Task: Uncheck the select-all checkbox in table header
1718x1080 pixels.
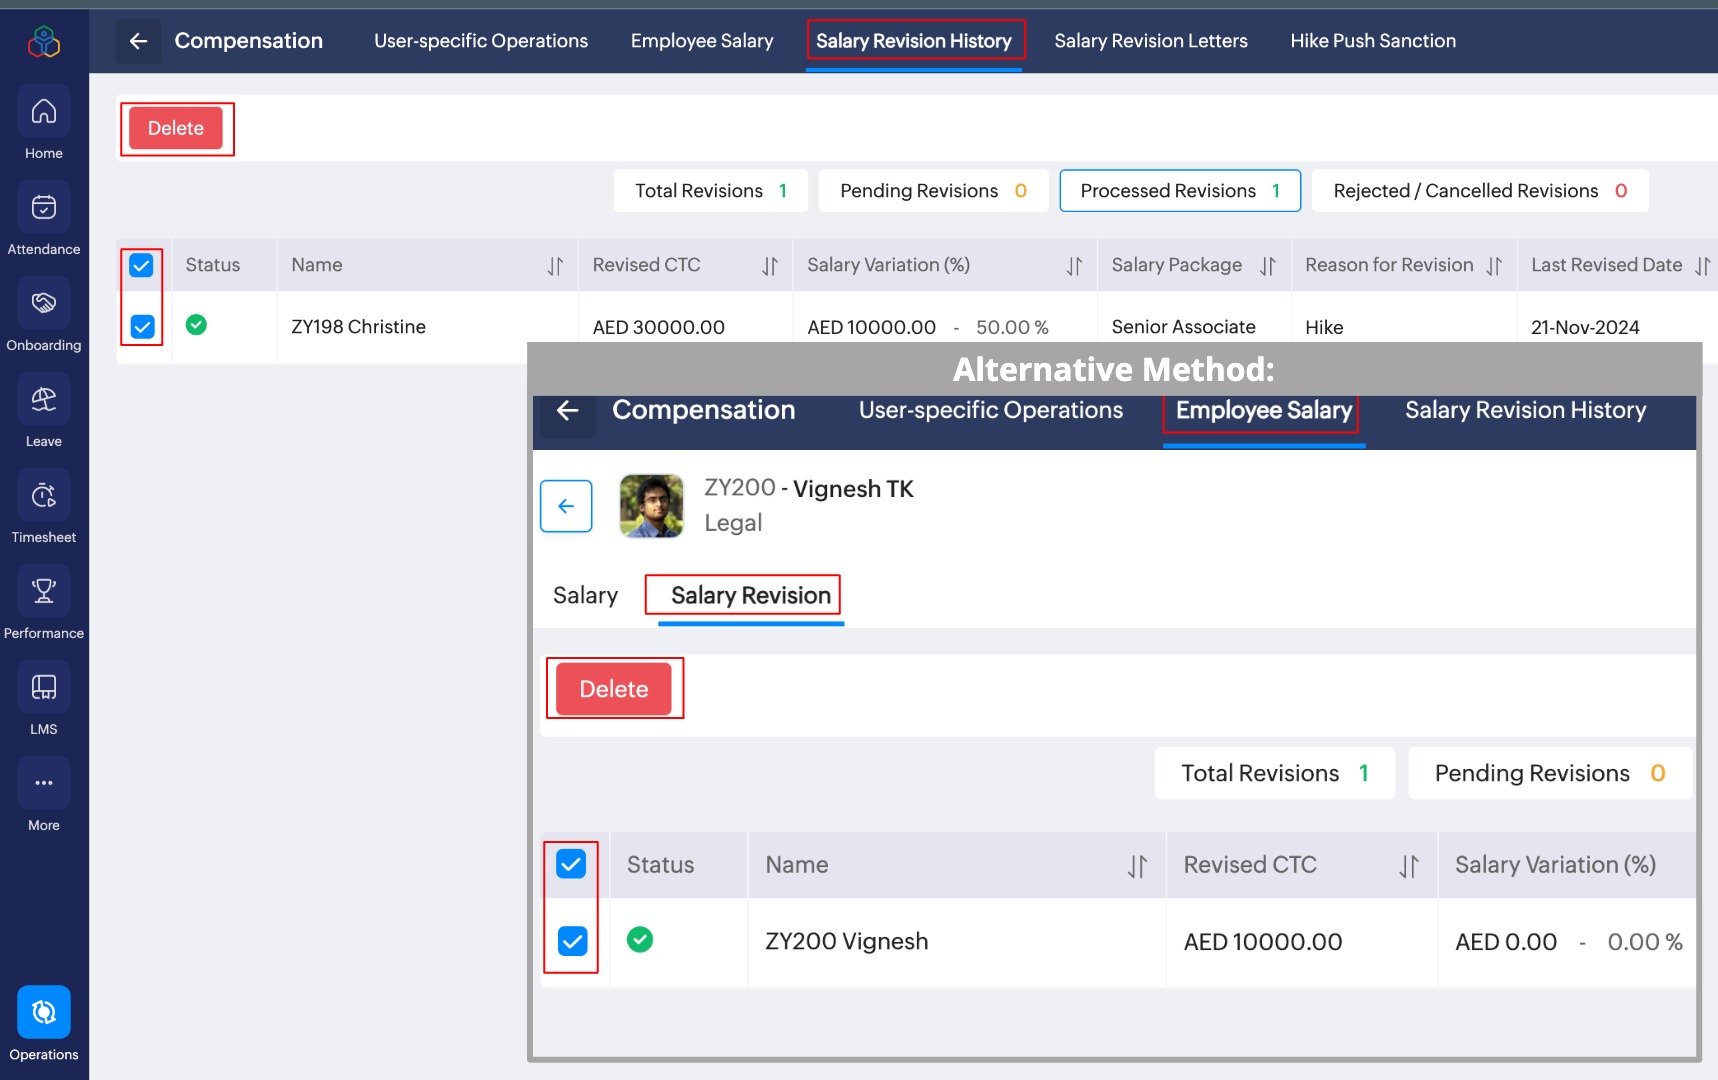Action: click(x=142, y=265)
